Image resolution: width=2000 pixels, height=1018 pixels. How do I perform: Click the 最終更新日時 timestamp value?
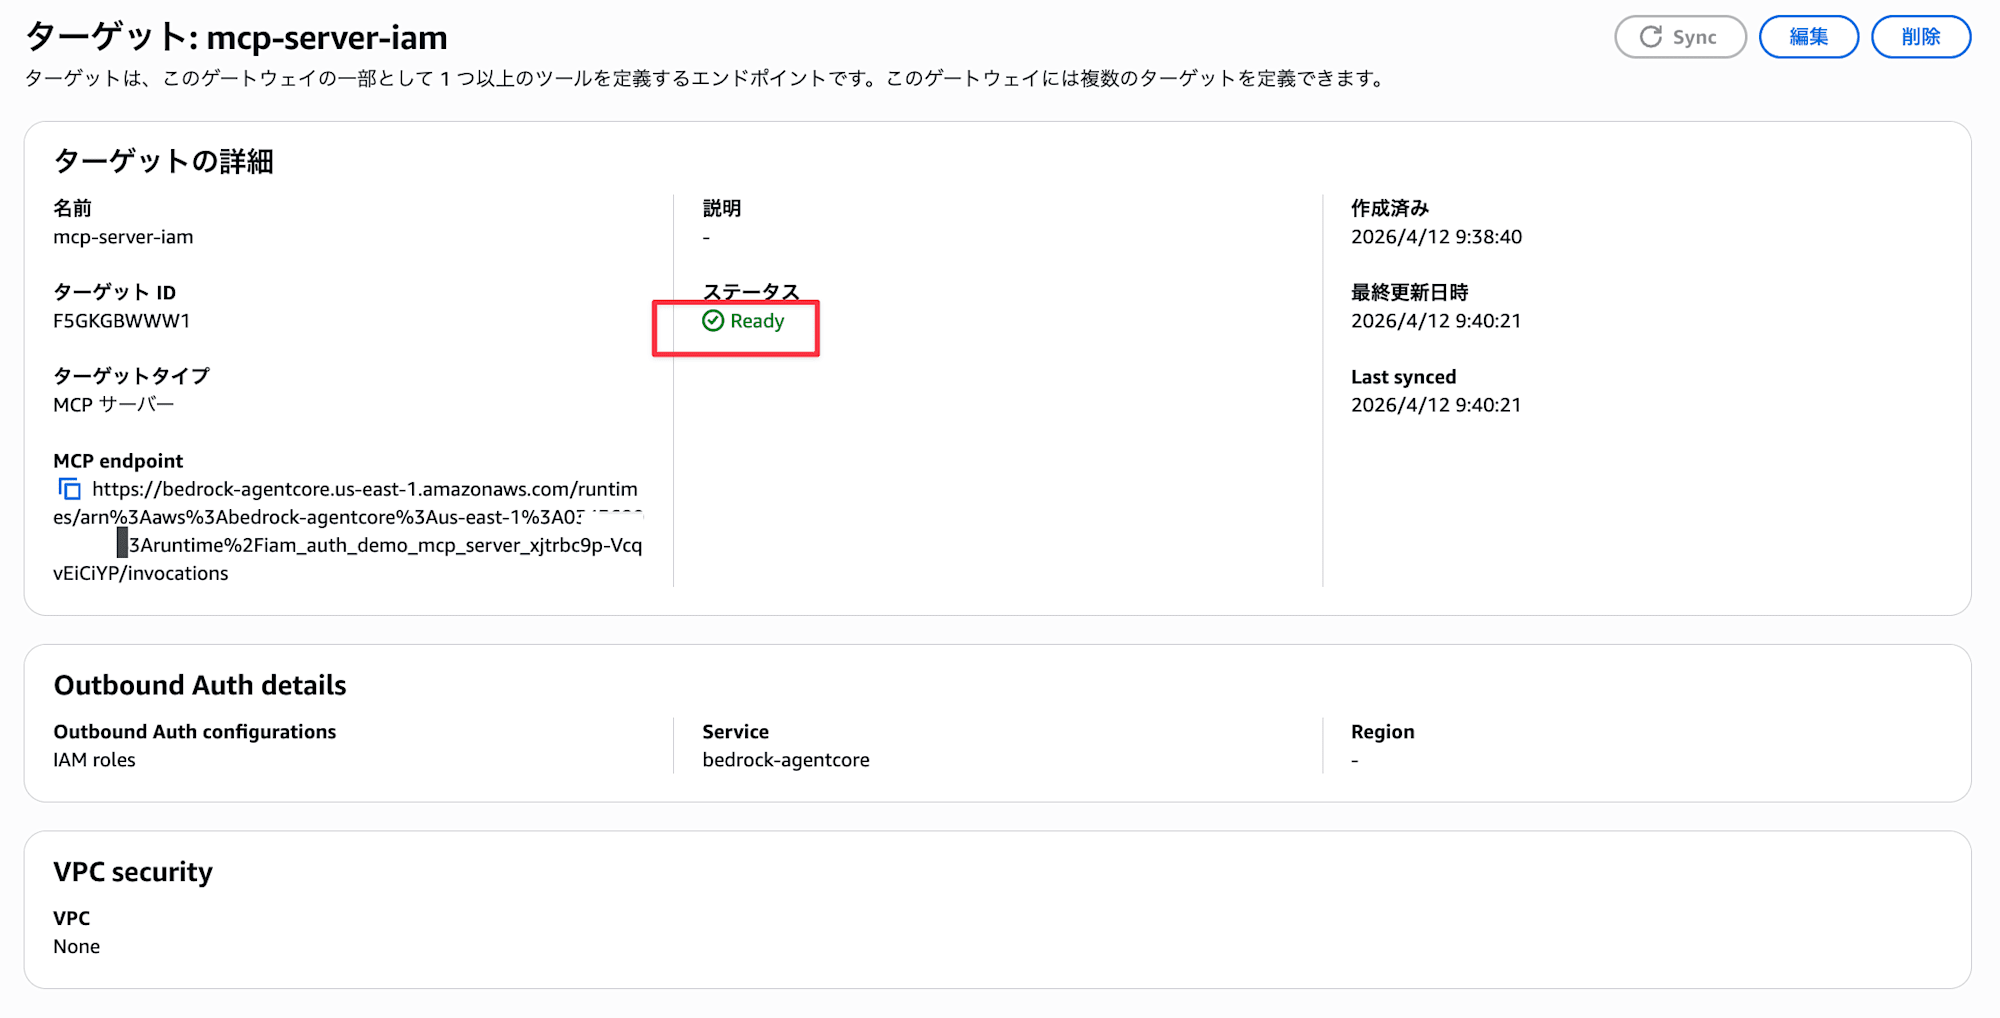1436,321
